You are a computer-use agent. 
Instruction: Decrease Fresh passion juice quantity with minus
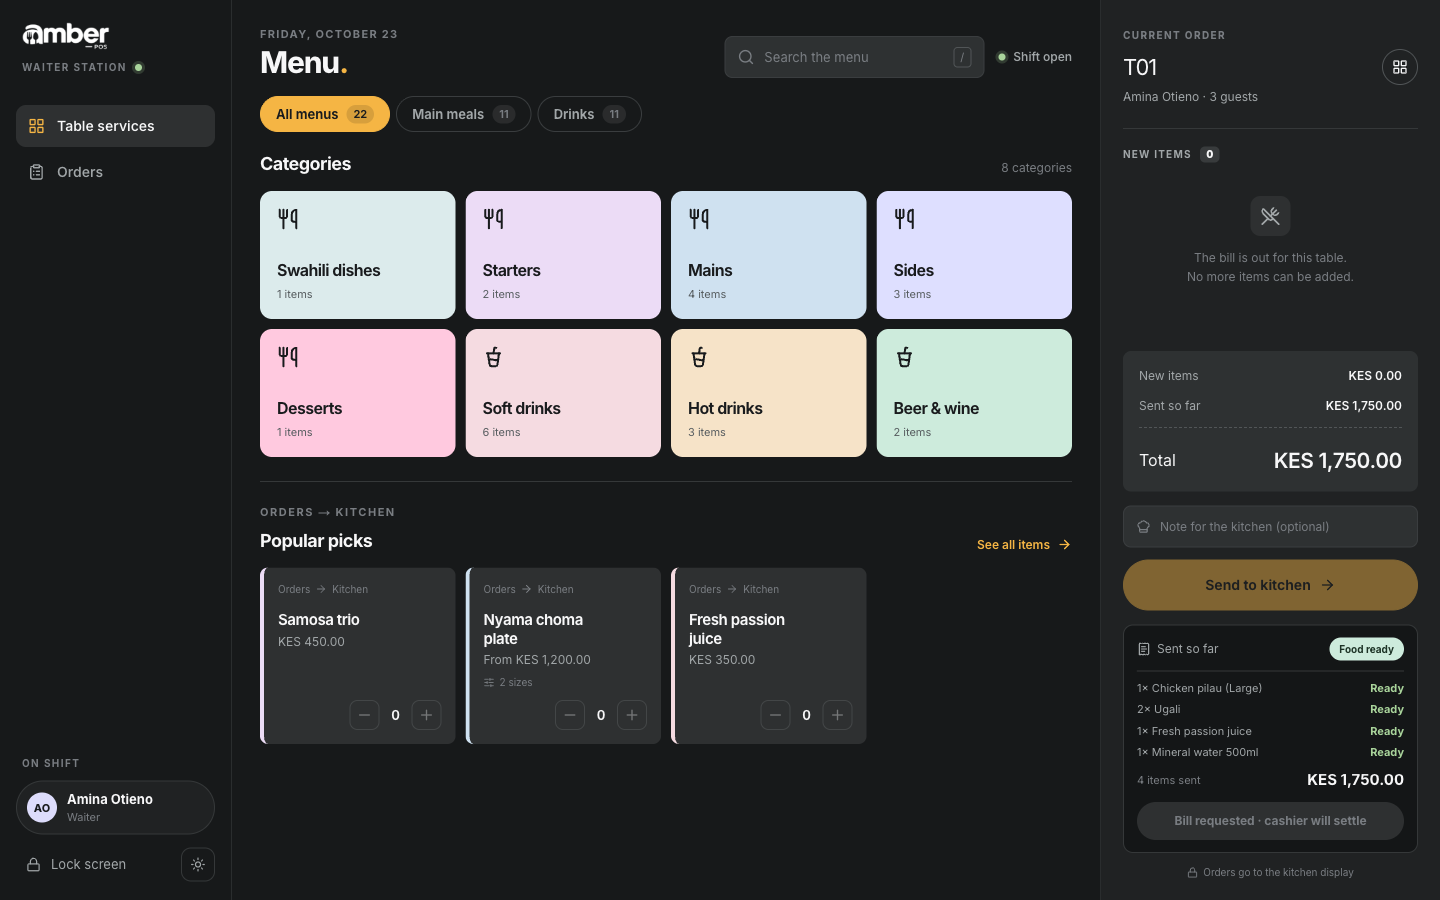[775, 715]
